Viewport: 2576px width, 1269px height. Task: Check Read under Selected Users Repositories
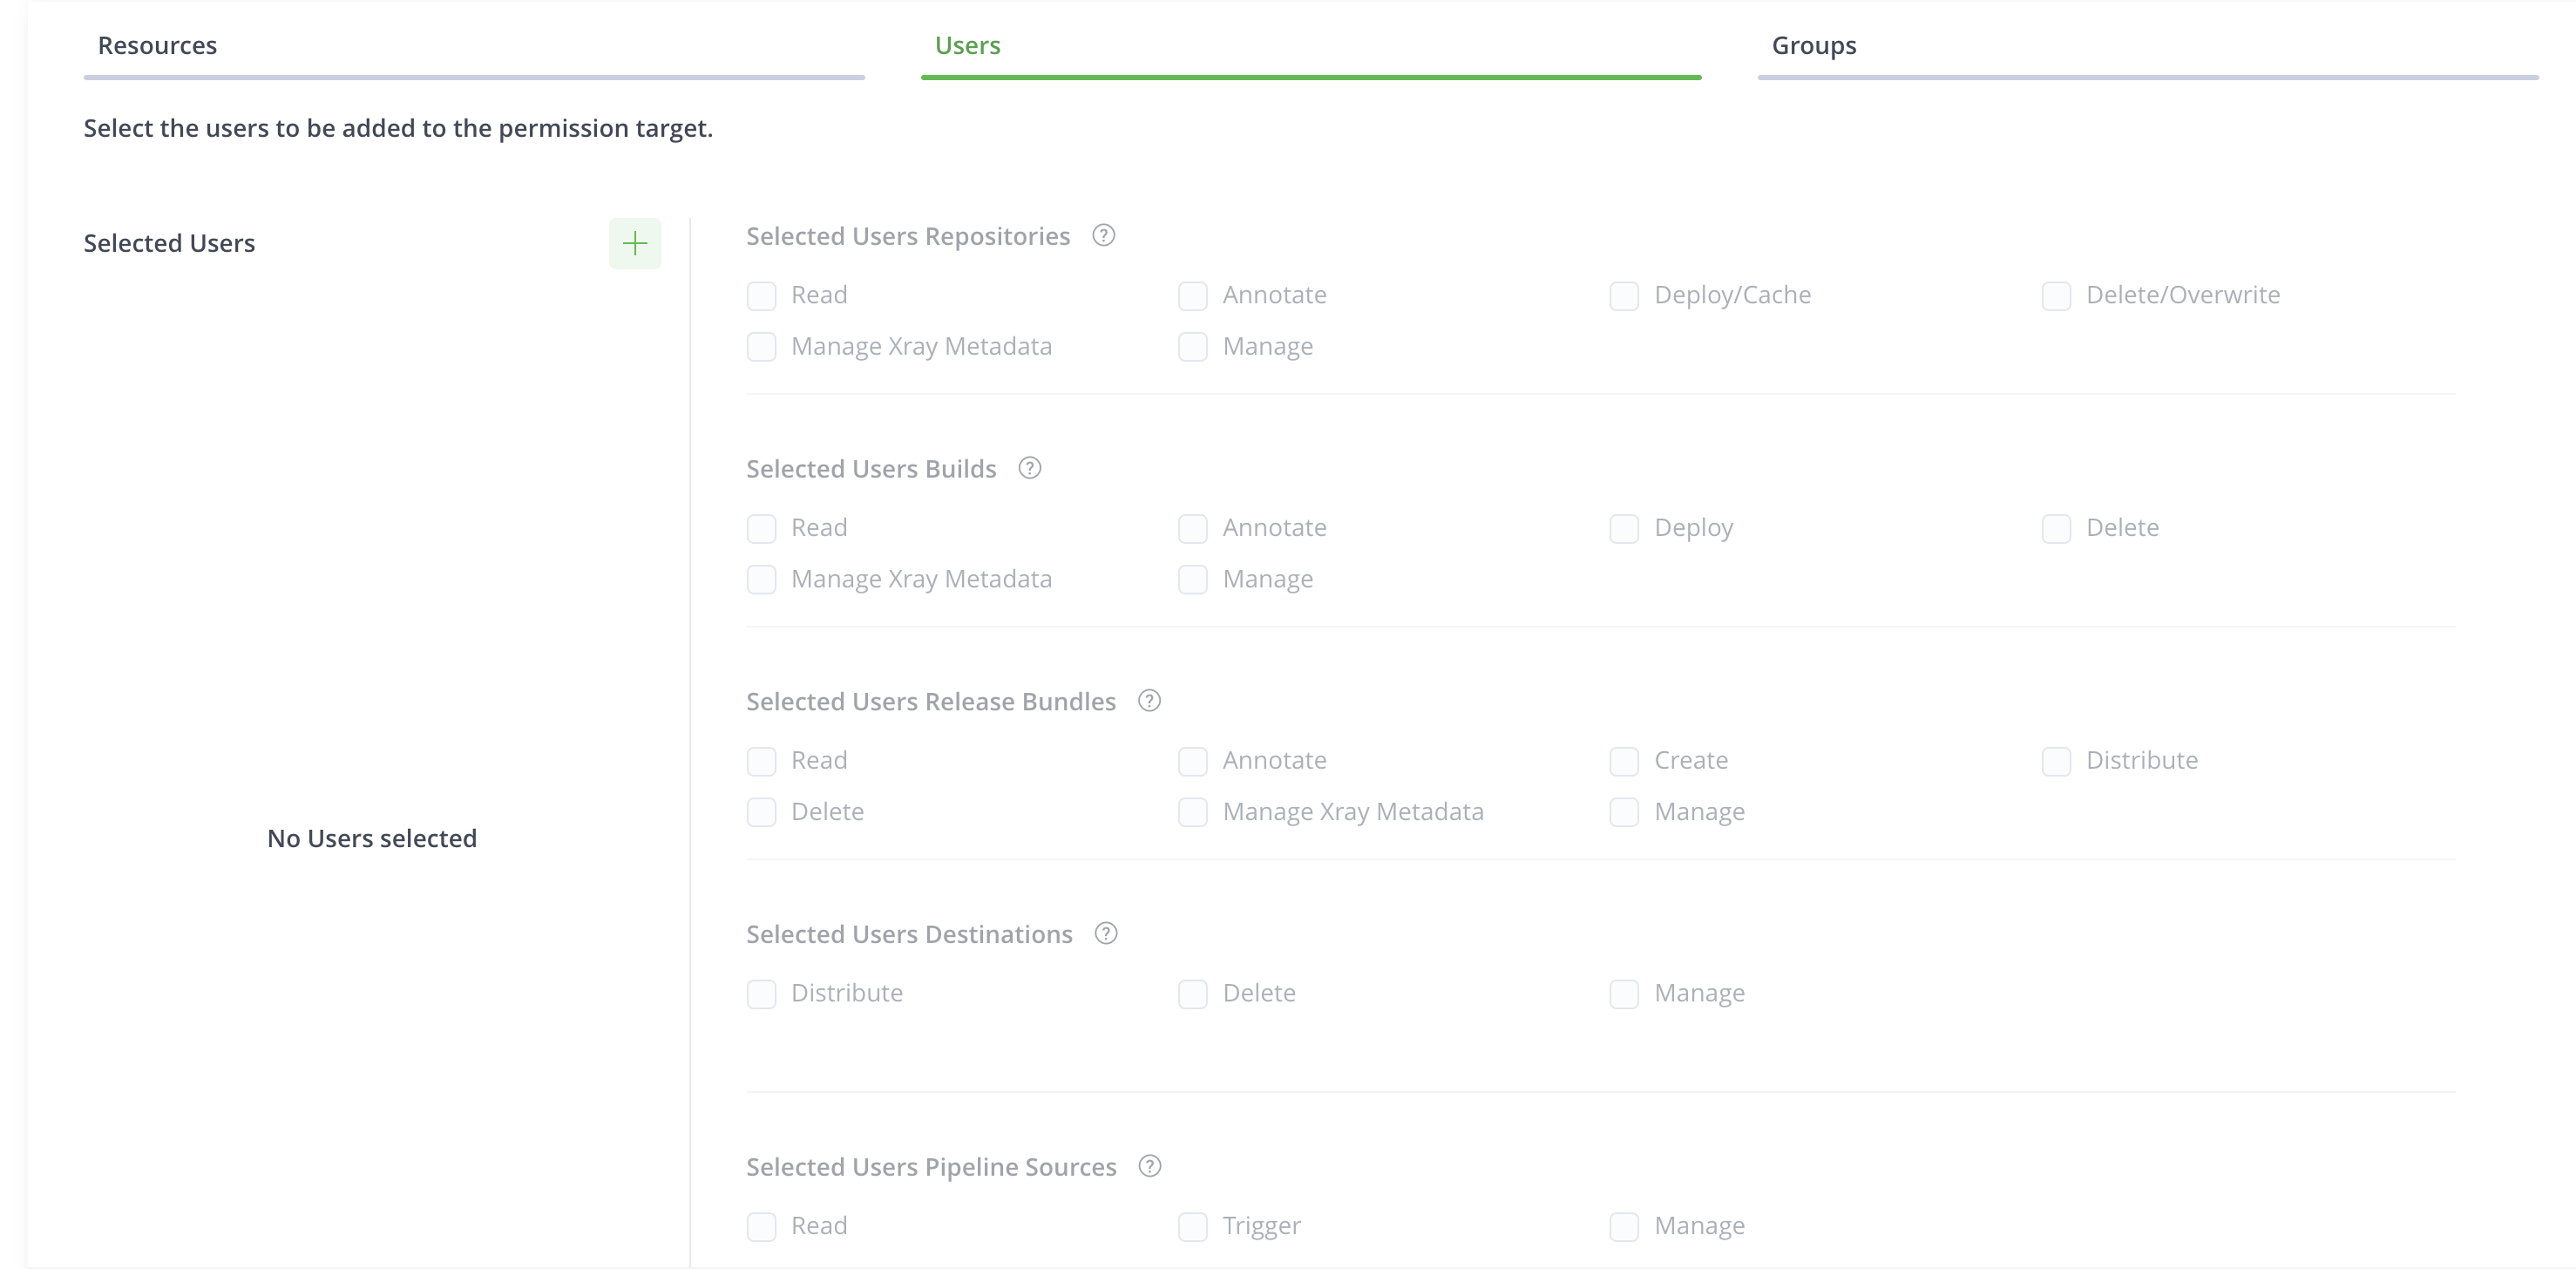[x=761, y=296]
